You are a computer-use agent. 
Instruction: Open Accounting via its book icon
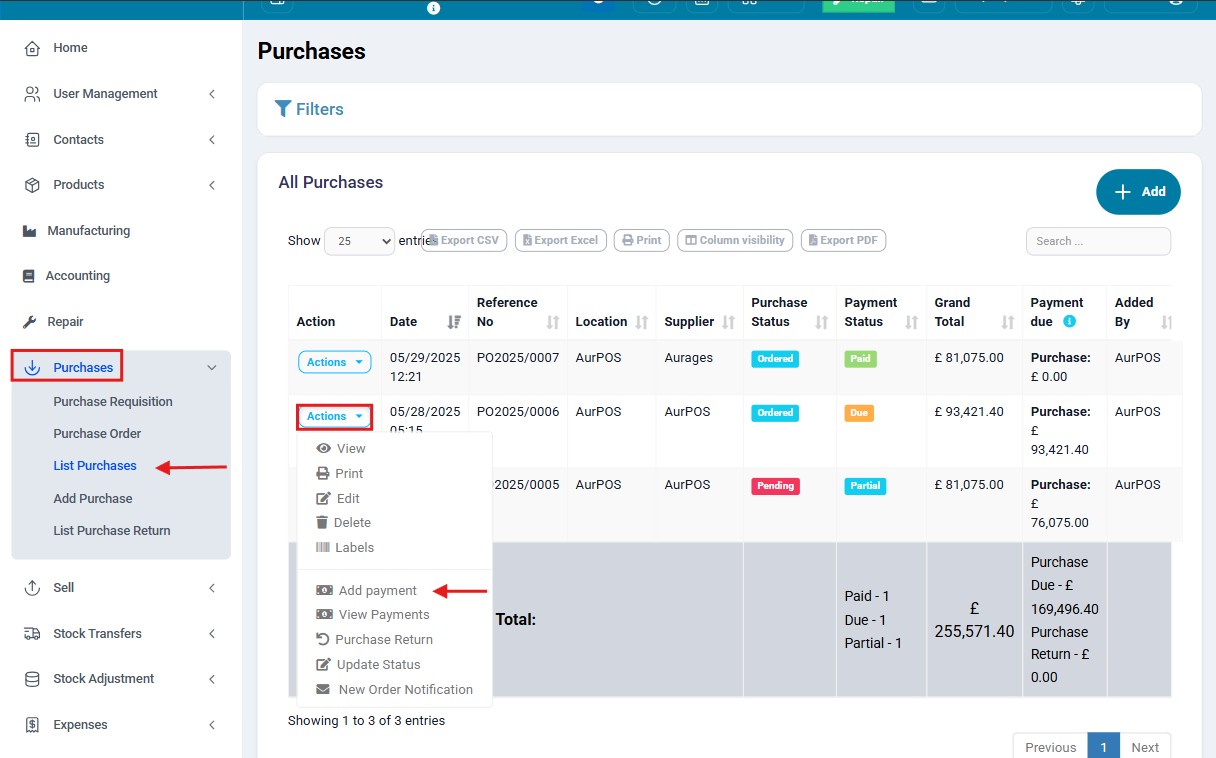coord(28,276)
